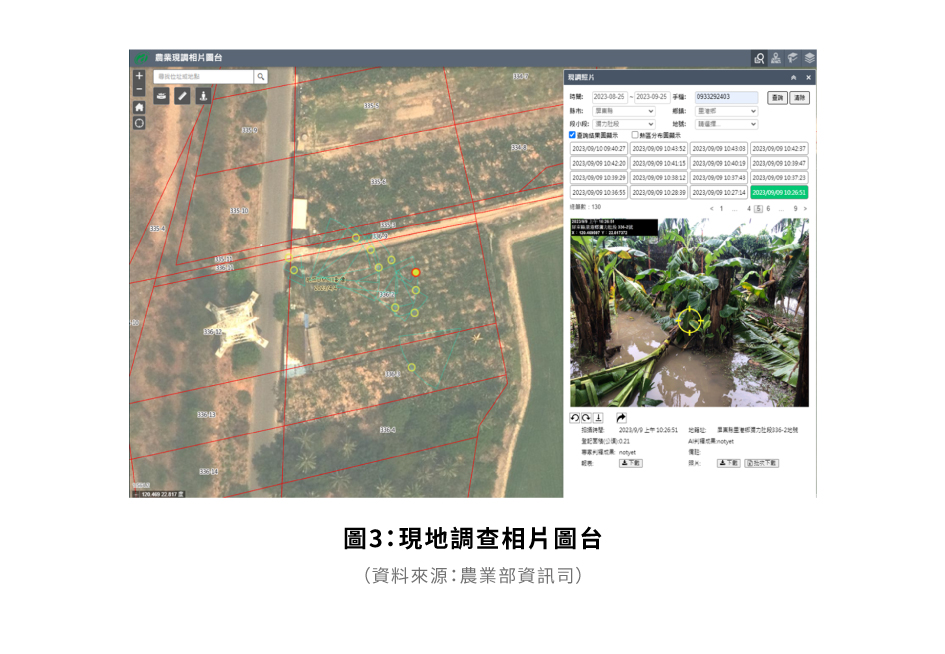945x654 pixels.
Task: Open the 鄉鎮 township dropdown
Action: (x=727, y=111)
